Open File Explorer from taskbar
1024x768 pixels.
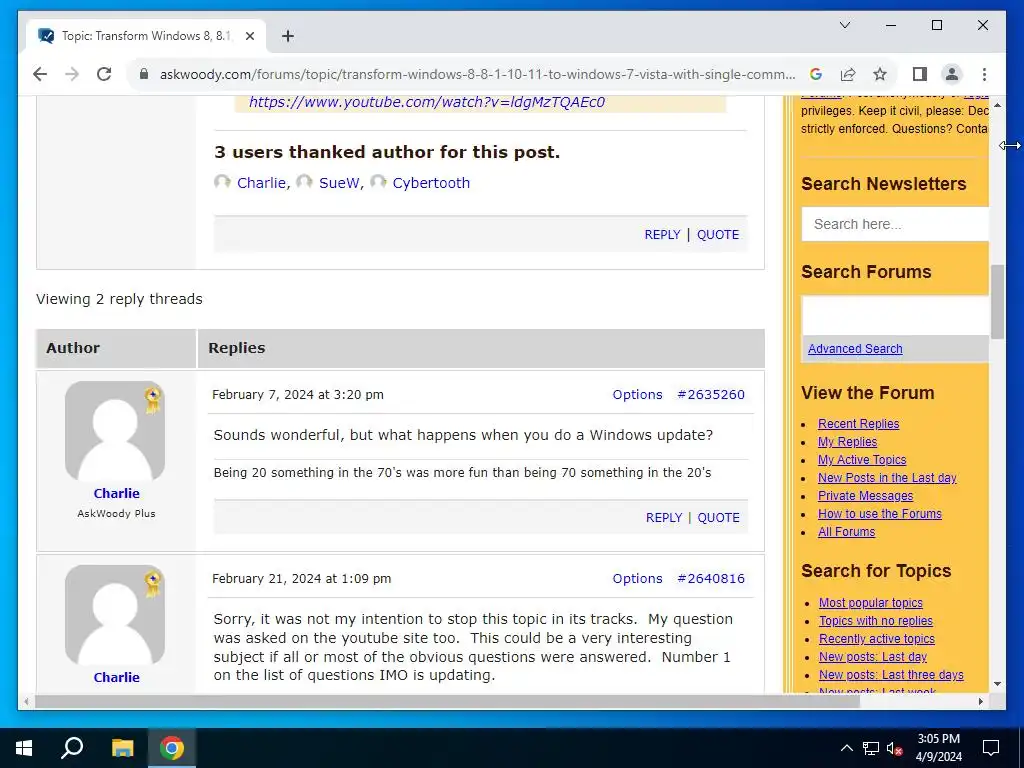pos(122,748)
